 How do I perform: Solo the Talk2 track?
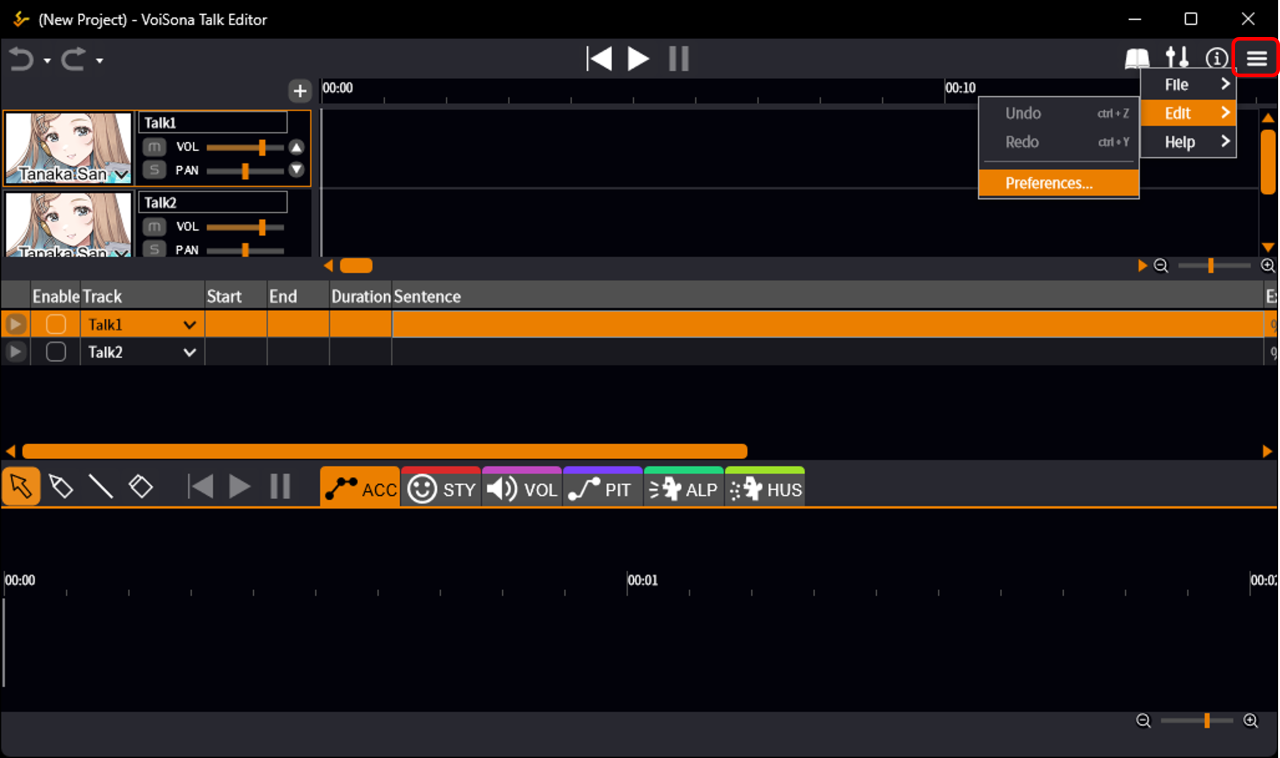coord(153,249)
